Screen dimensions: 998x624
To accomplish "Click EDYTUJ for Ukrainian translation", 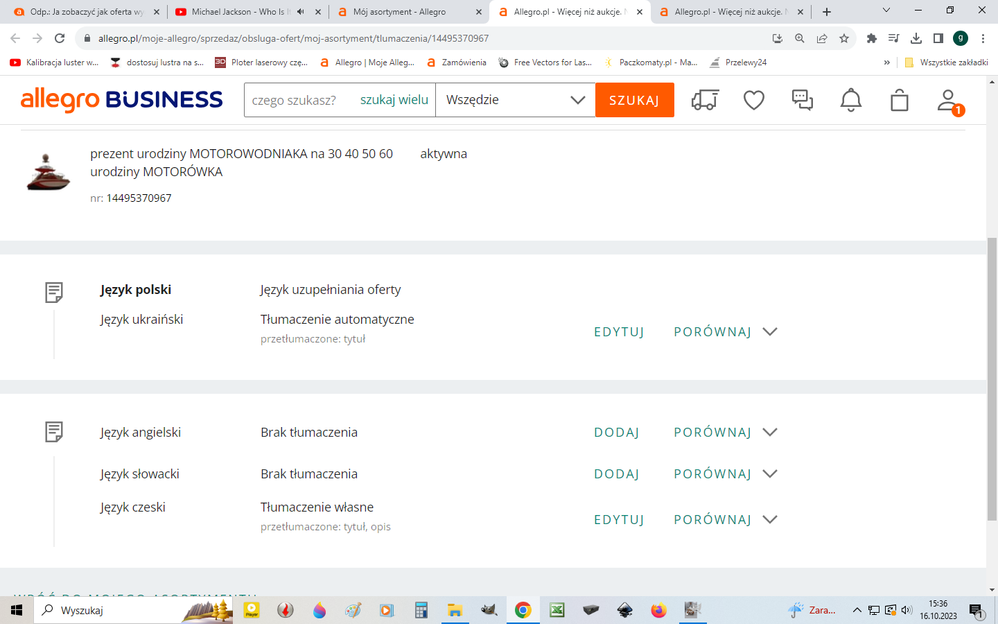I will tap(619, 332).
